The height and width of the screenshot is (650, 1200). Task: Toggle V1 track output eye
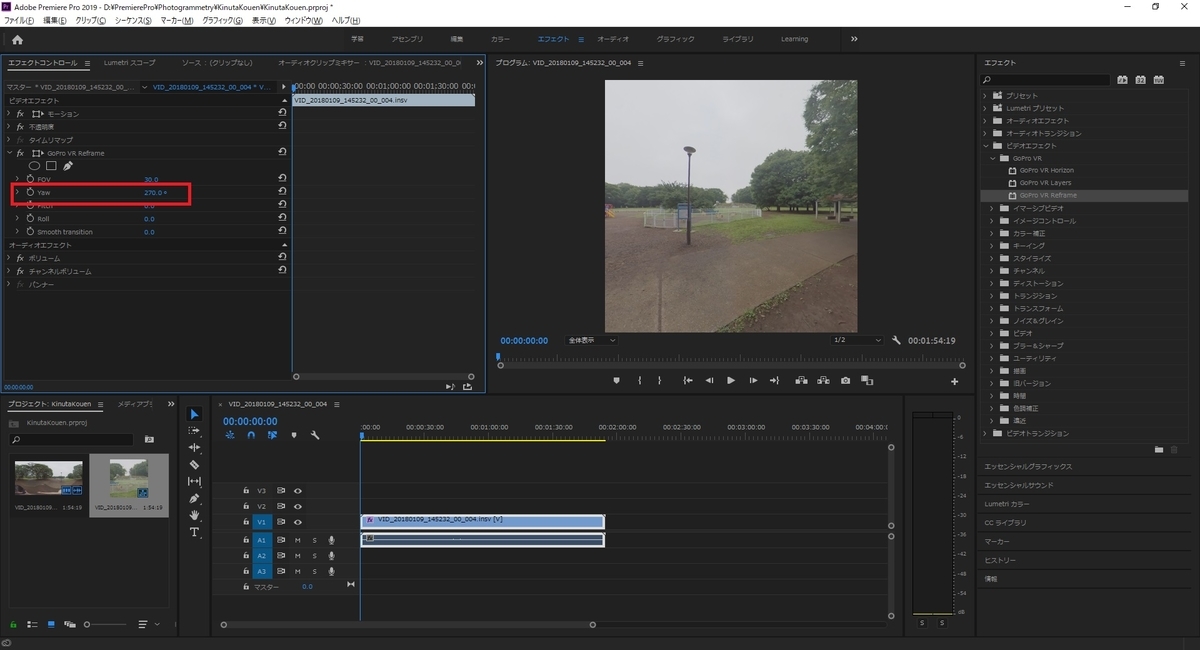297,522
